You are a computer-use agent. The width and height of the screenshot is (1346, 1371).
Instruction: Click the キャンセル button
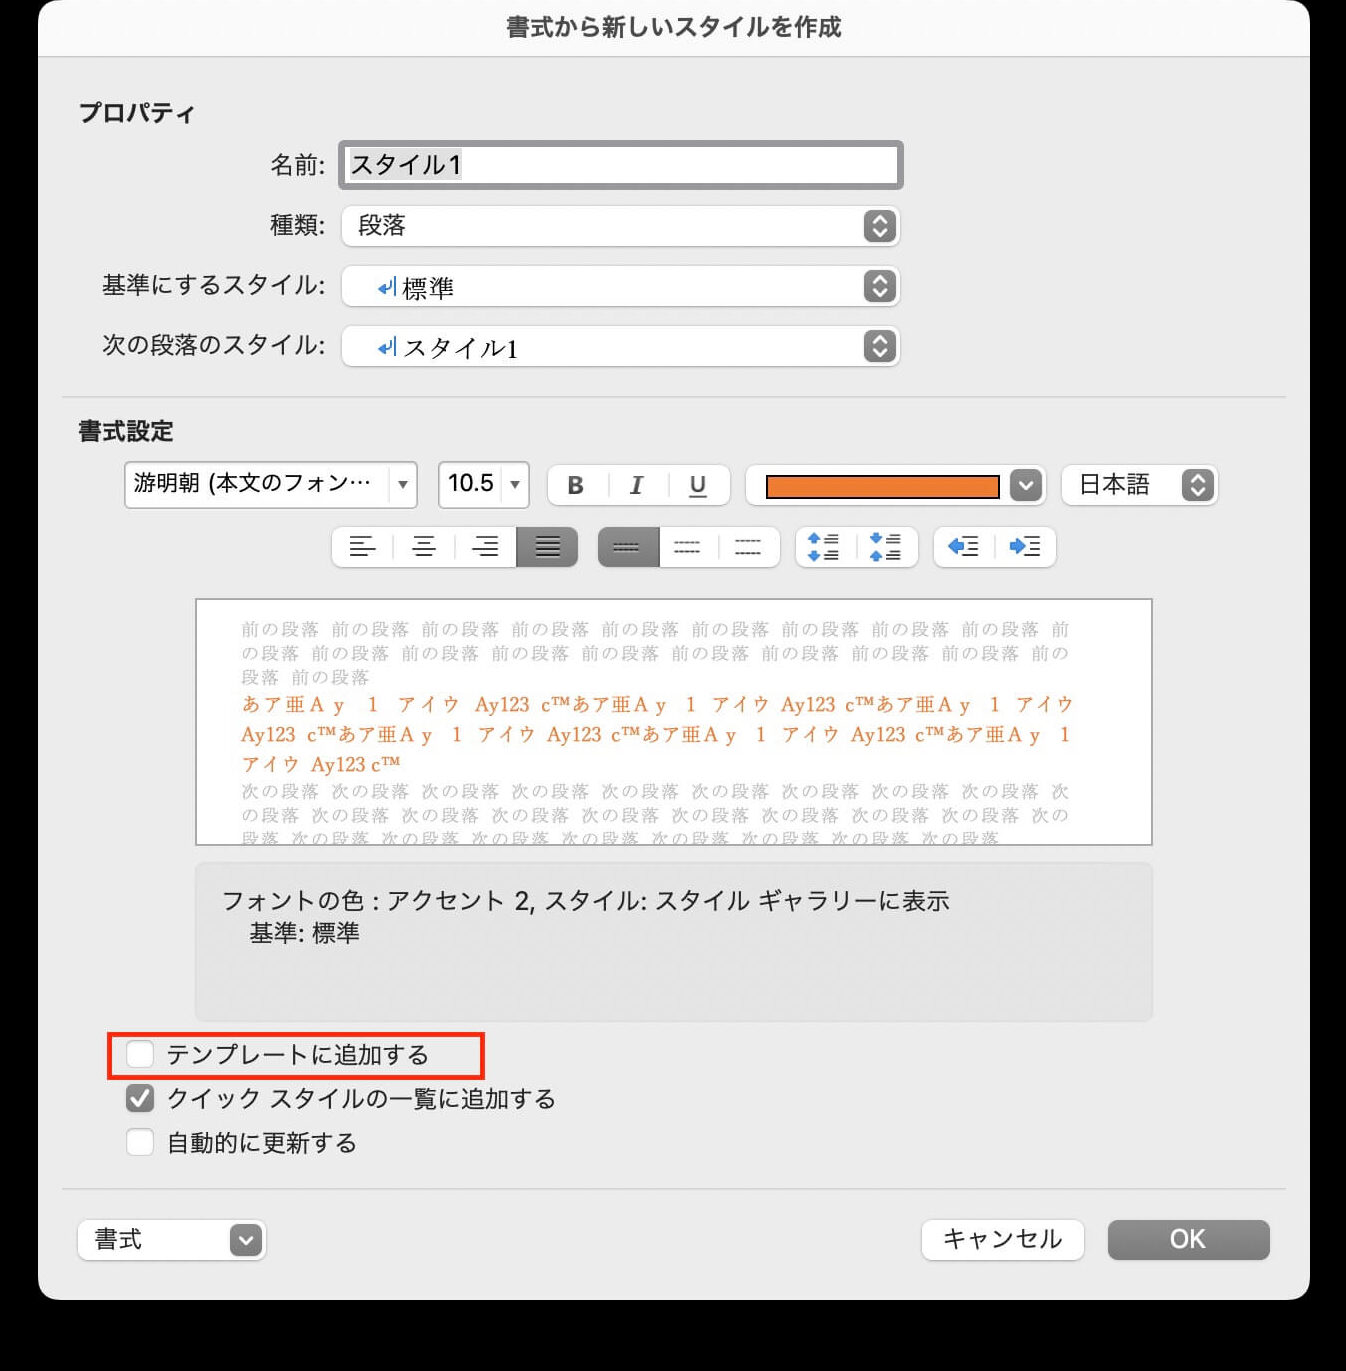[1003, 1240]
